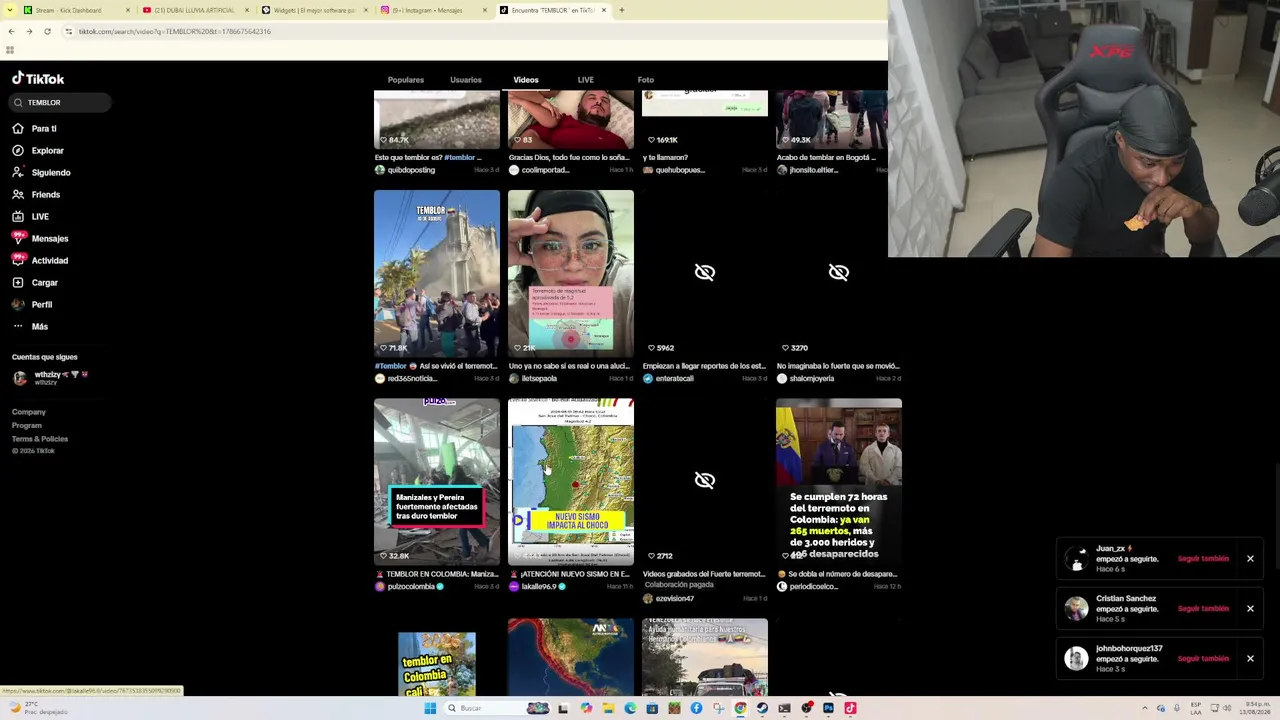Viewport: 1280px width, 720px height.
Task: Reveal hidden video by enteratecali
Action: 705,272
